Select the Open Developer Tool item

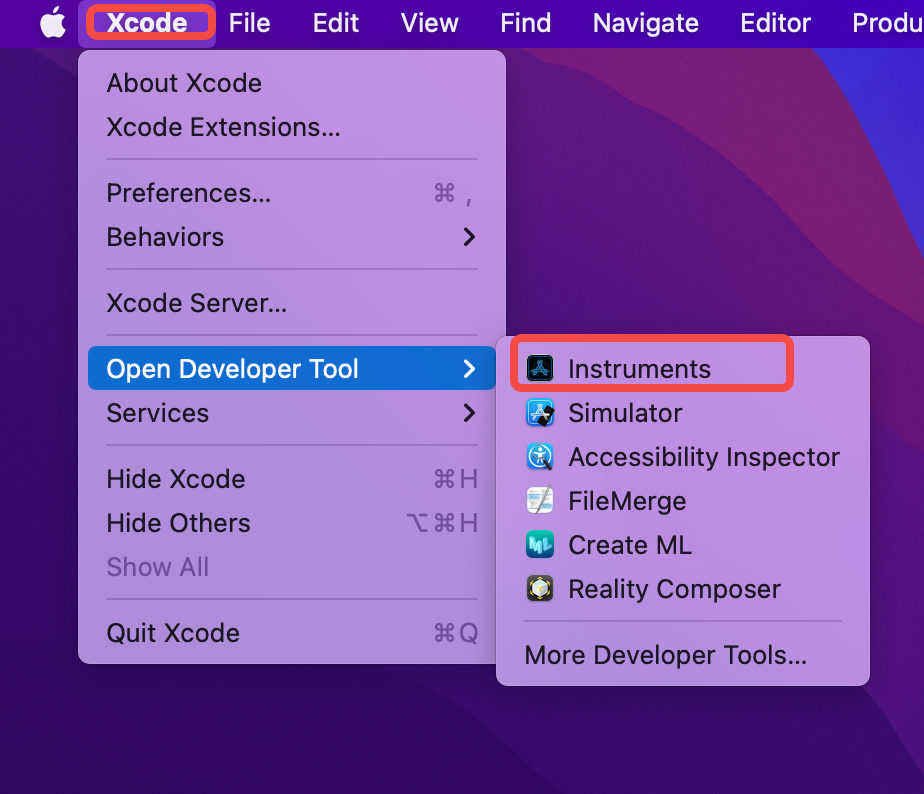pyautogui.click(x=292, y=368)
